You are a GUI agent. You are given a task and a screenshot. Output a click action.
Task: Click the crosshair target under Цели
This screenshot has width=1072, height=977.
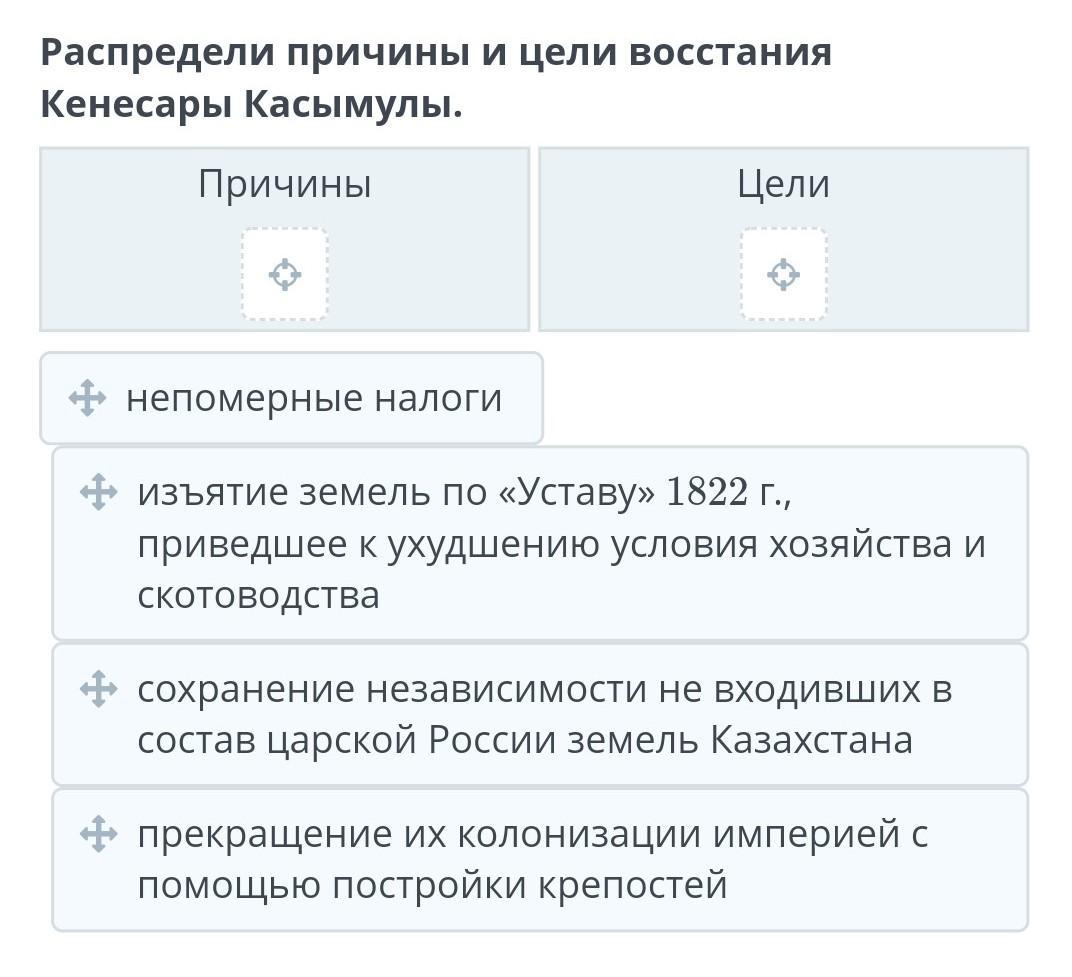pyautogui.click(x=783, y=274)
